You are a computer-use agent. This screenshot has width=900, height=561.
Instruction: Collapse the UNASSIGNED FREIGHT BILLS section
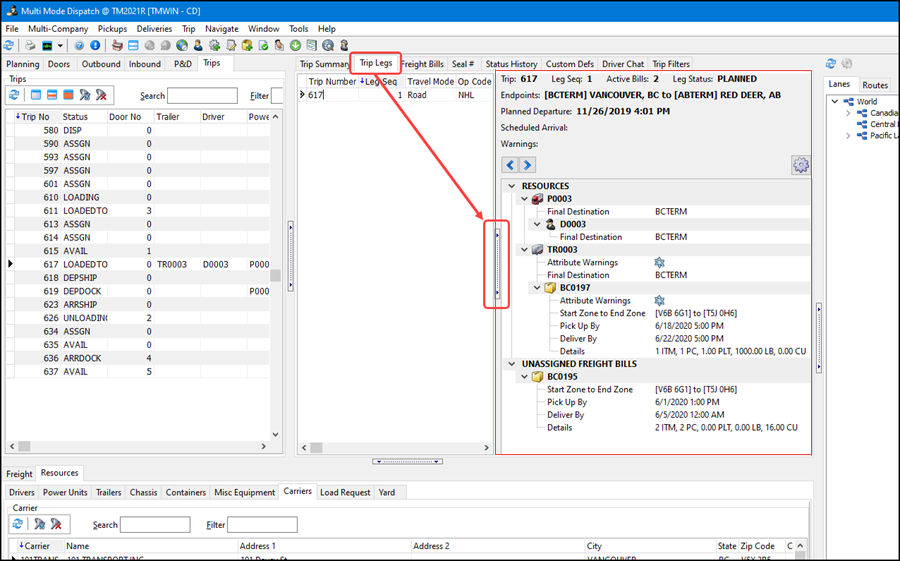[x=512, y=364]
